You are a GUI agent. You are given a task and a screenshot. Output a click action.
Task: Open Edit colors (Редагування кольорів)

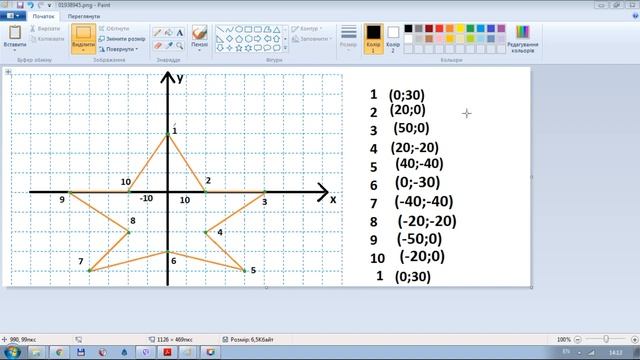523,39
